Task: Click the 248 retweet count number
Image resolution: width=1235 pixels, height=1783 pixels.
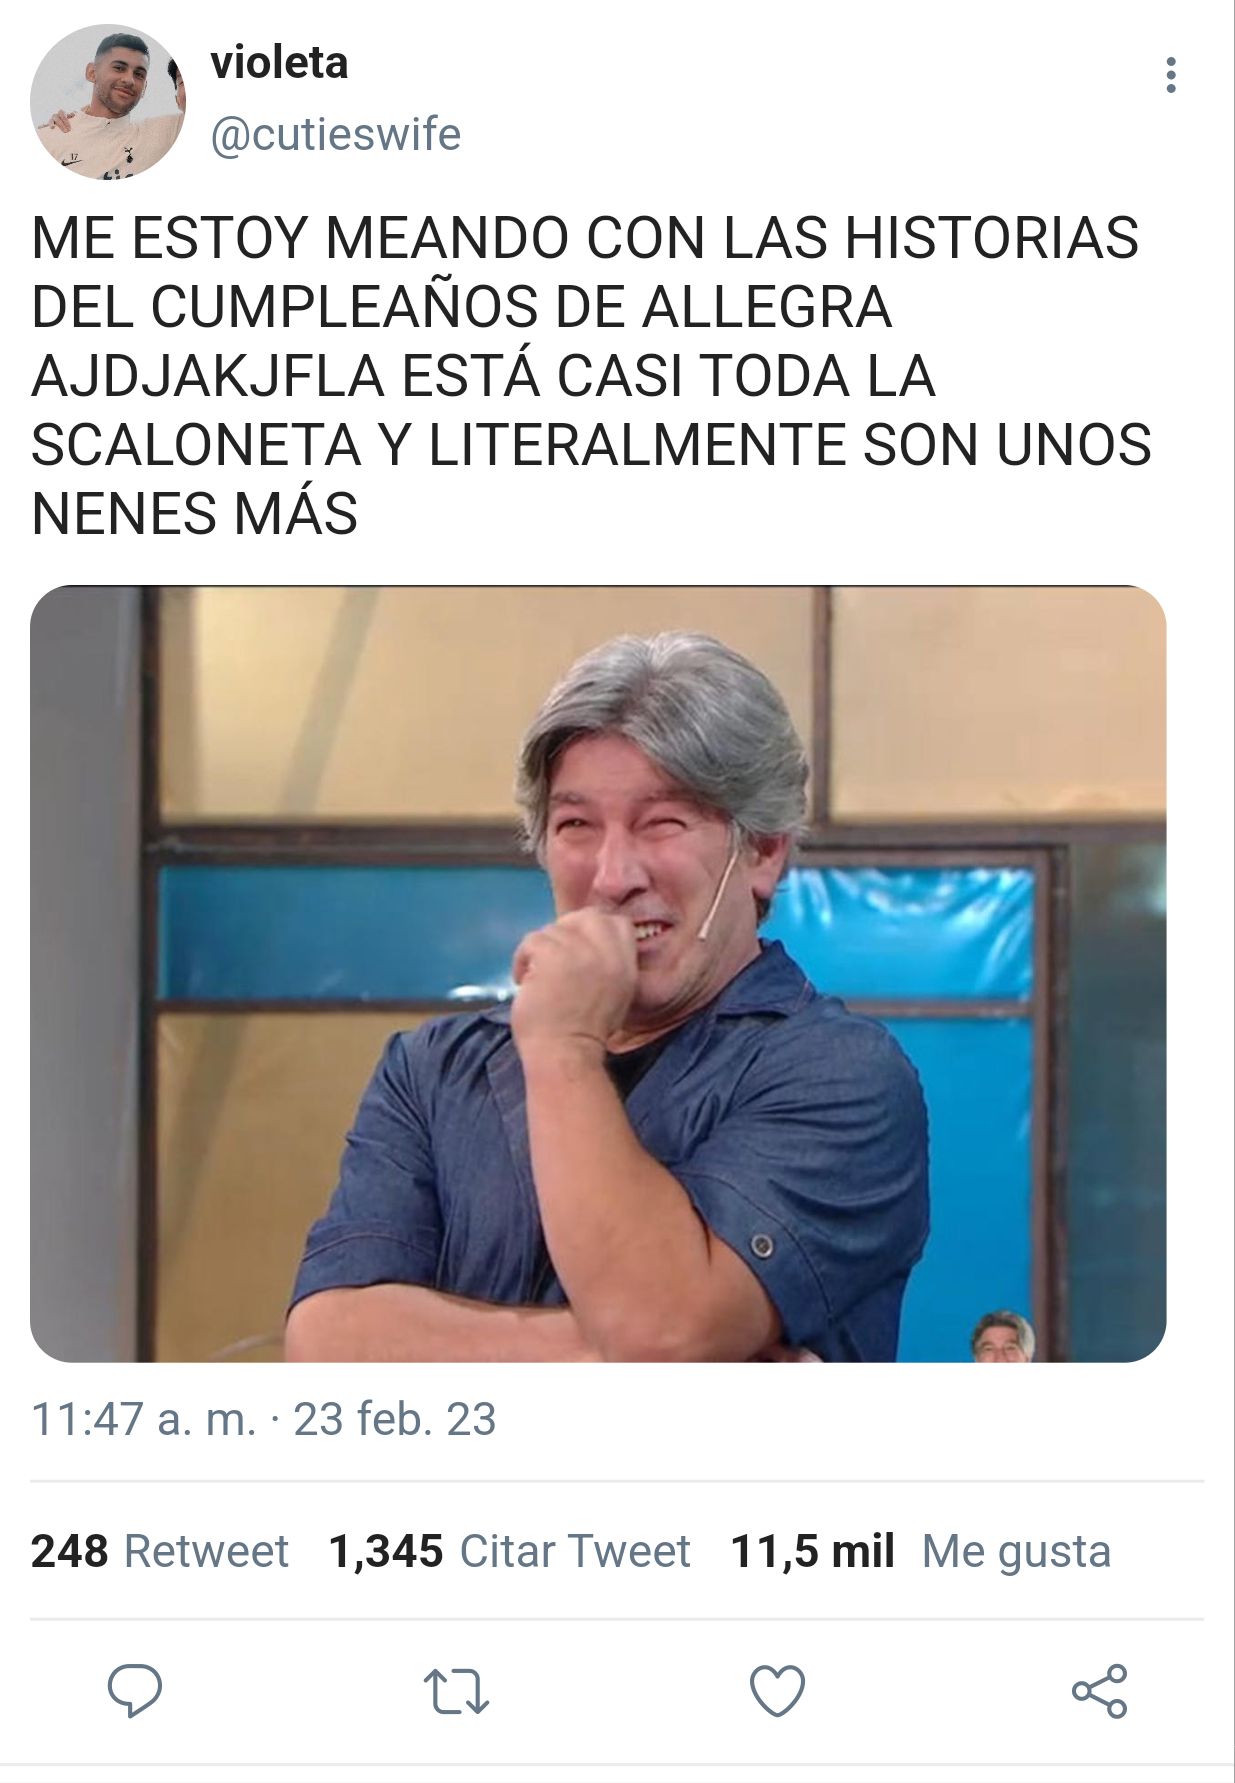Action: [70, 1551]
